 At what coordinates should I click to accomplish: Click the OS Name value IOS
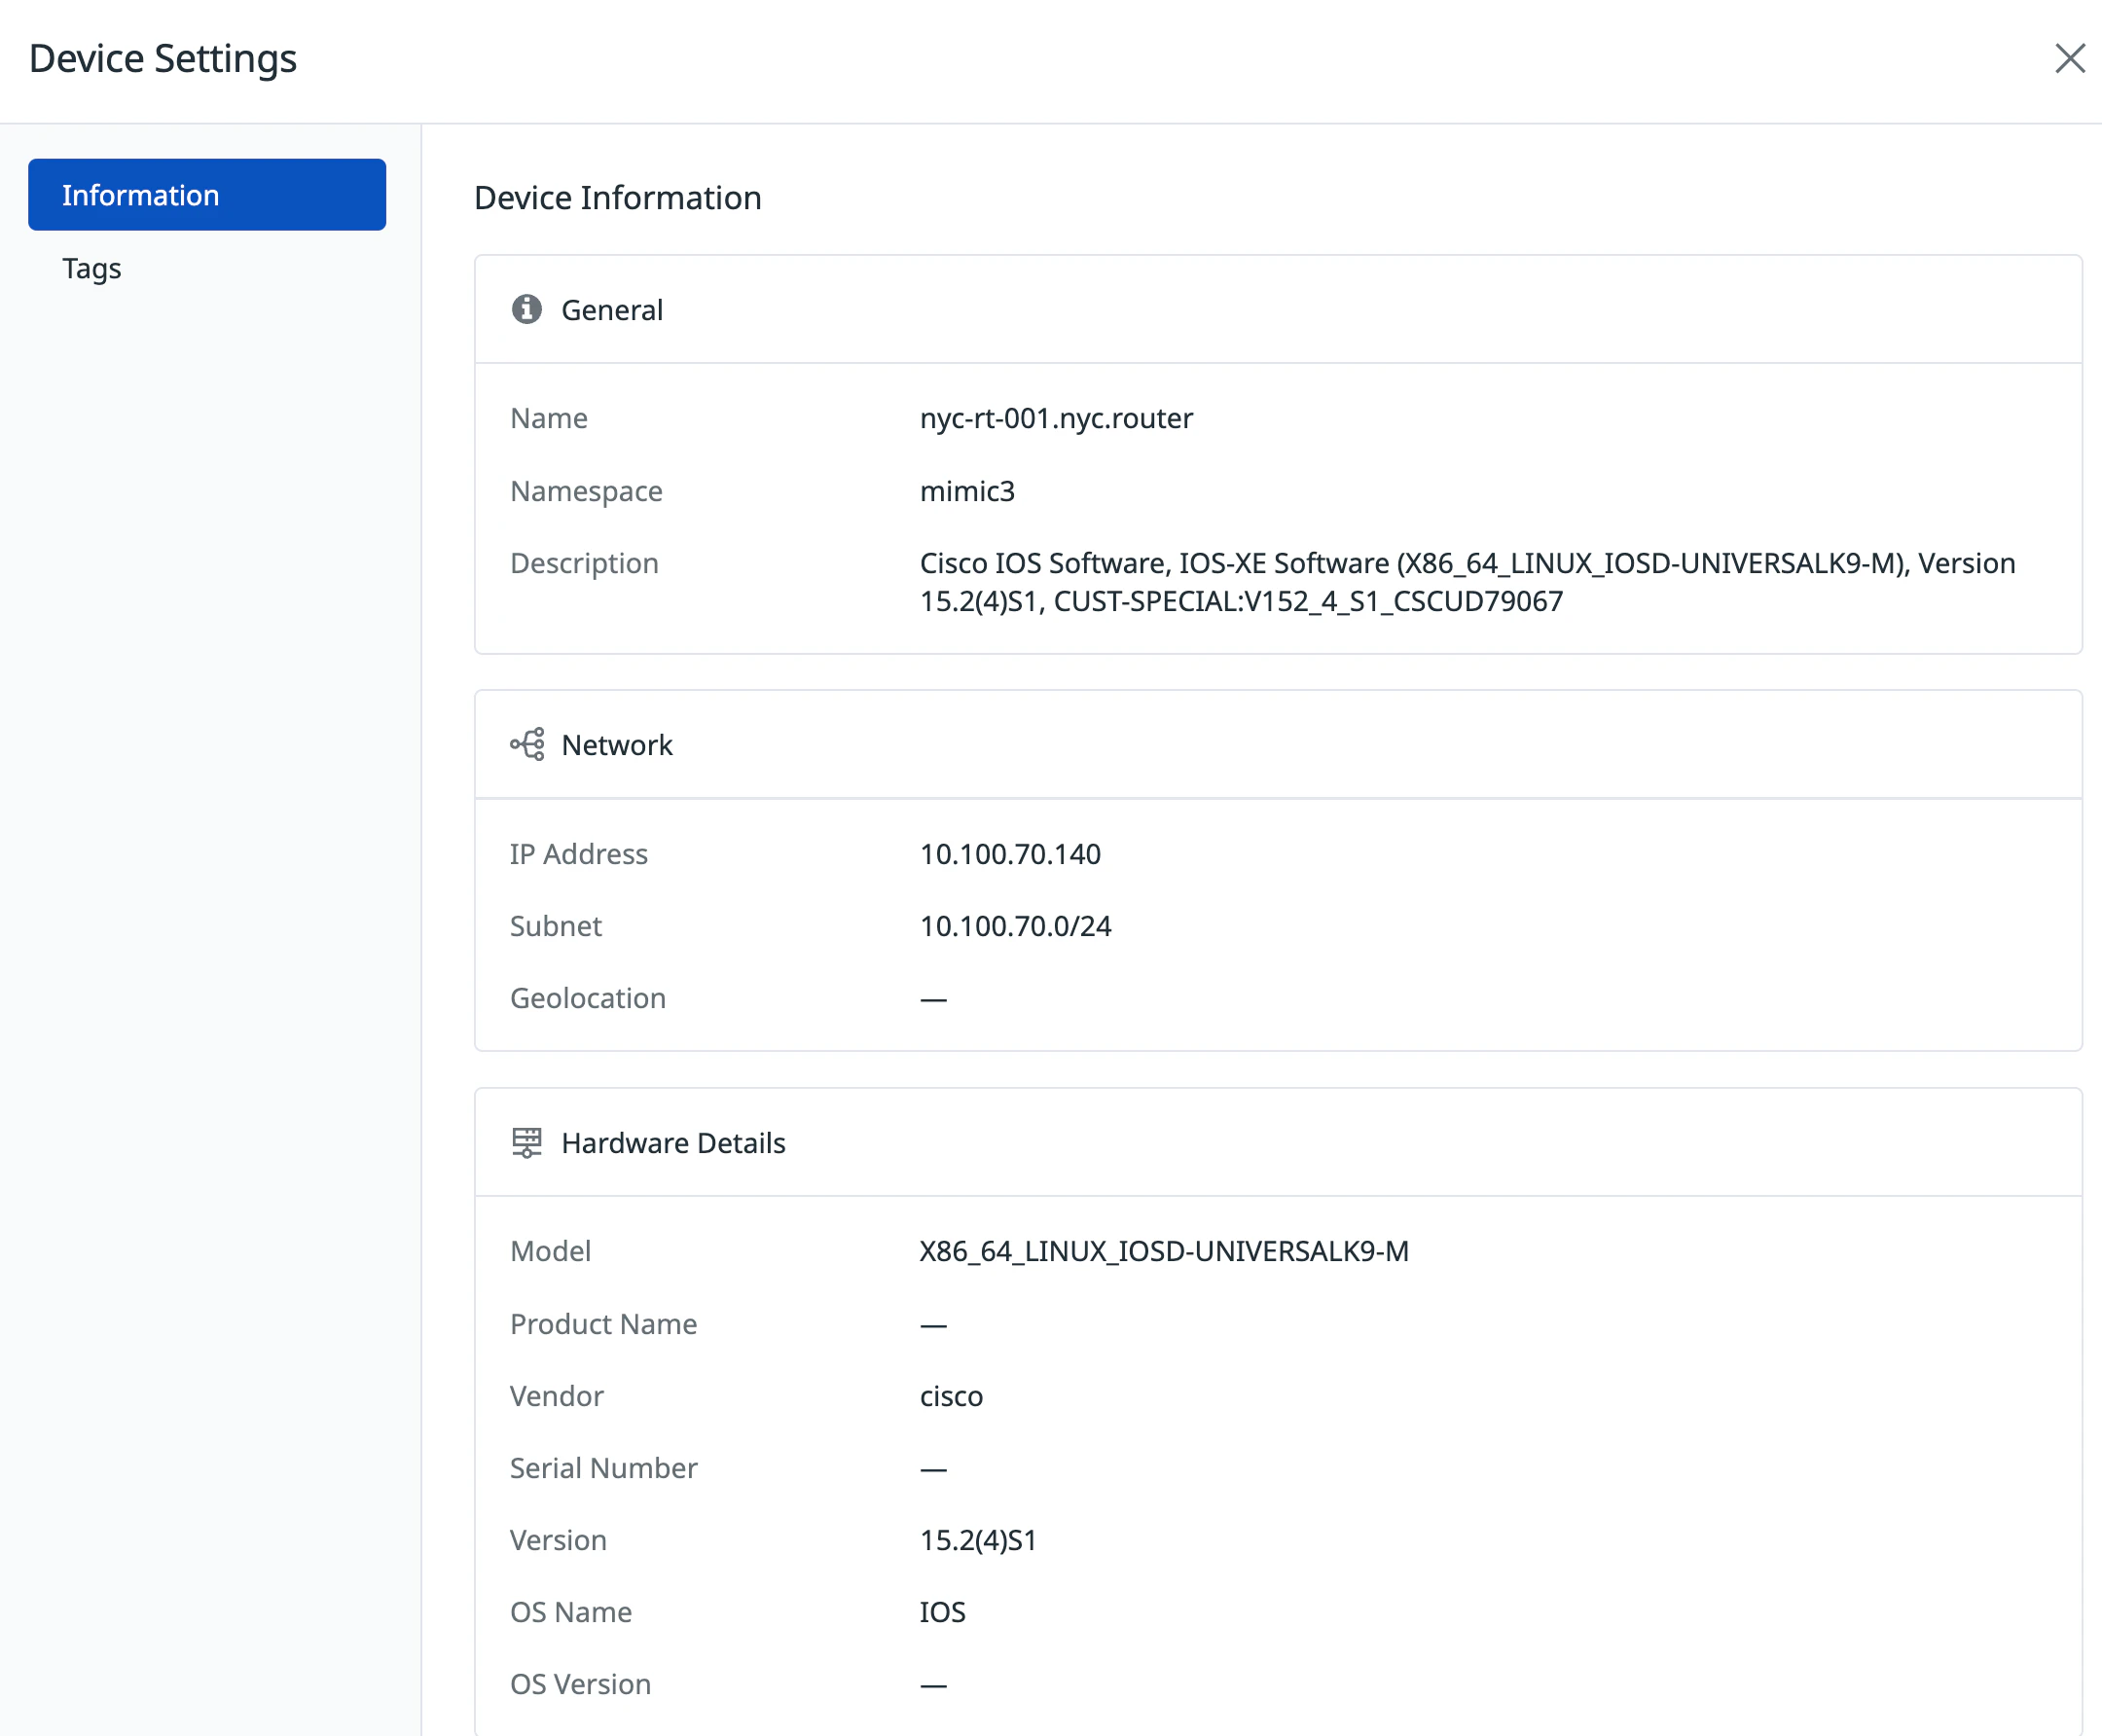(942, 1612)
